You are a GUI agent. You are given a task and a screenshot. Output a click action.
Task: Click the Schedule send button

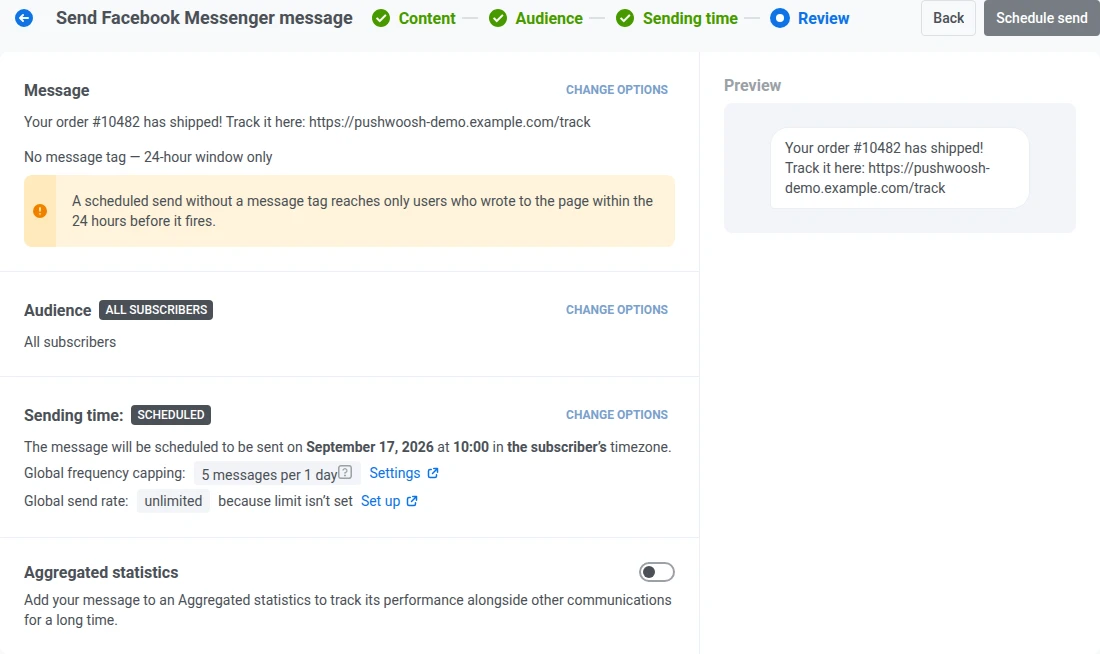pyautogui.click(x=1042, y=18)
